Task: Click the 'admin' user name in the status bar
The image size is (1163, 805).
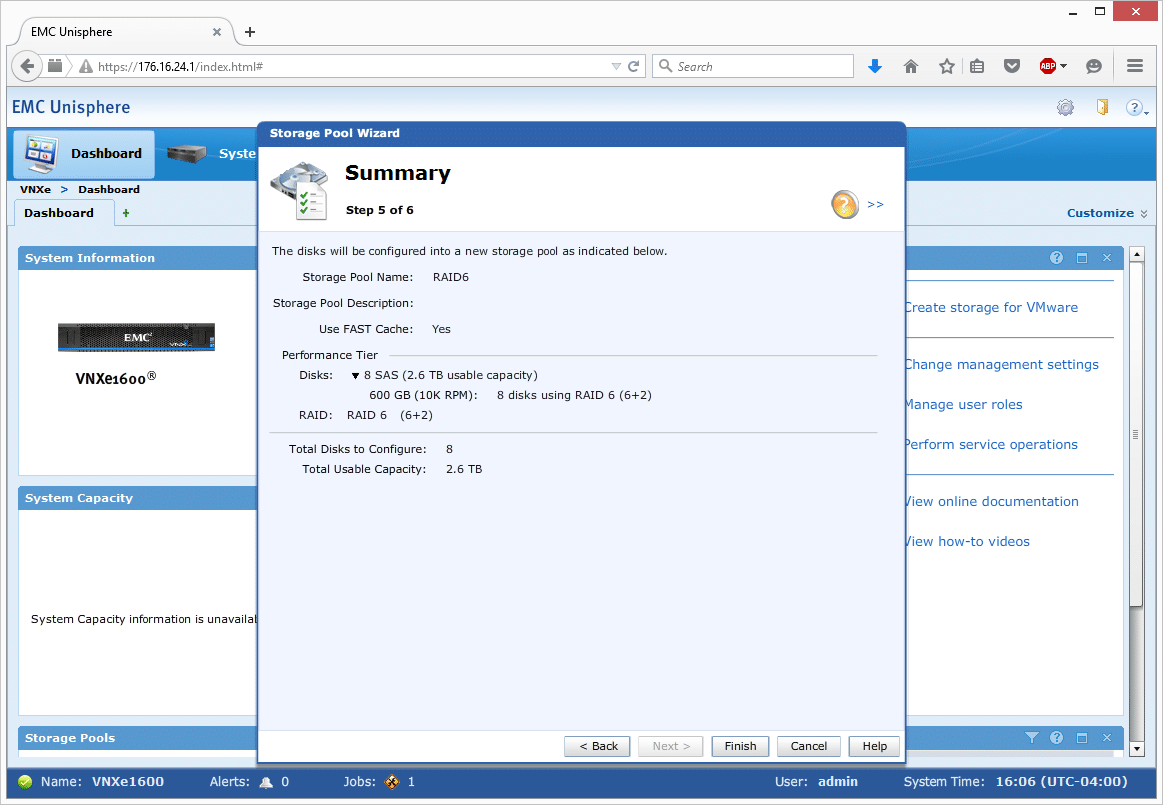Action: (x=838, y=782)
